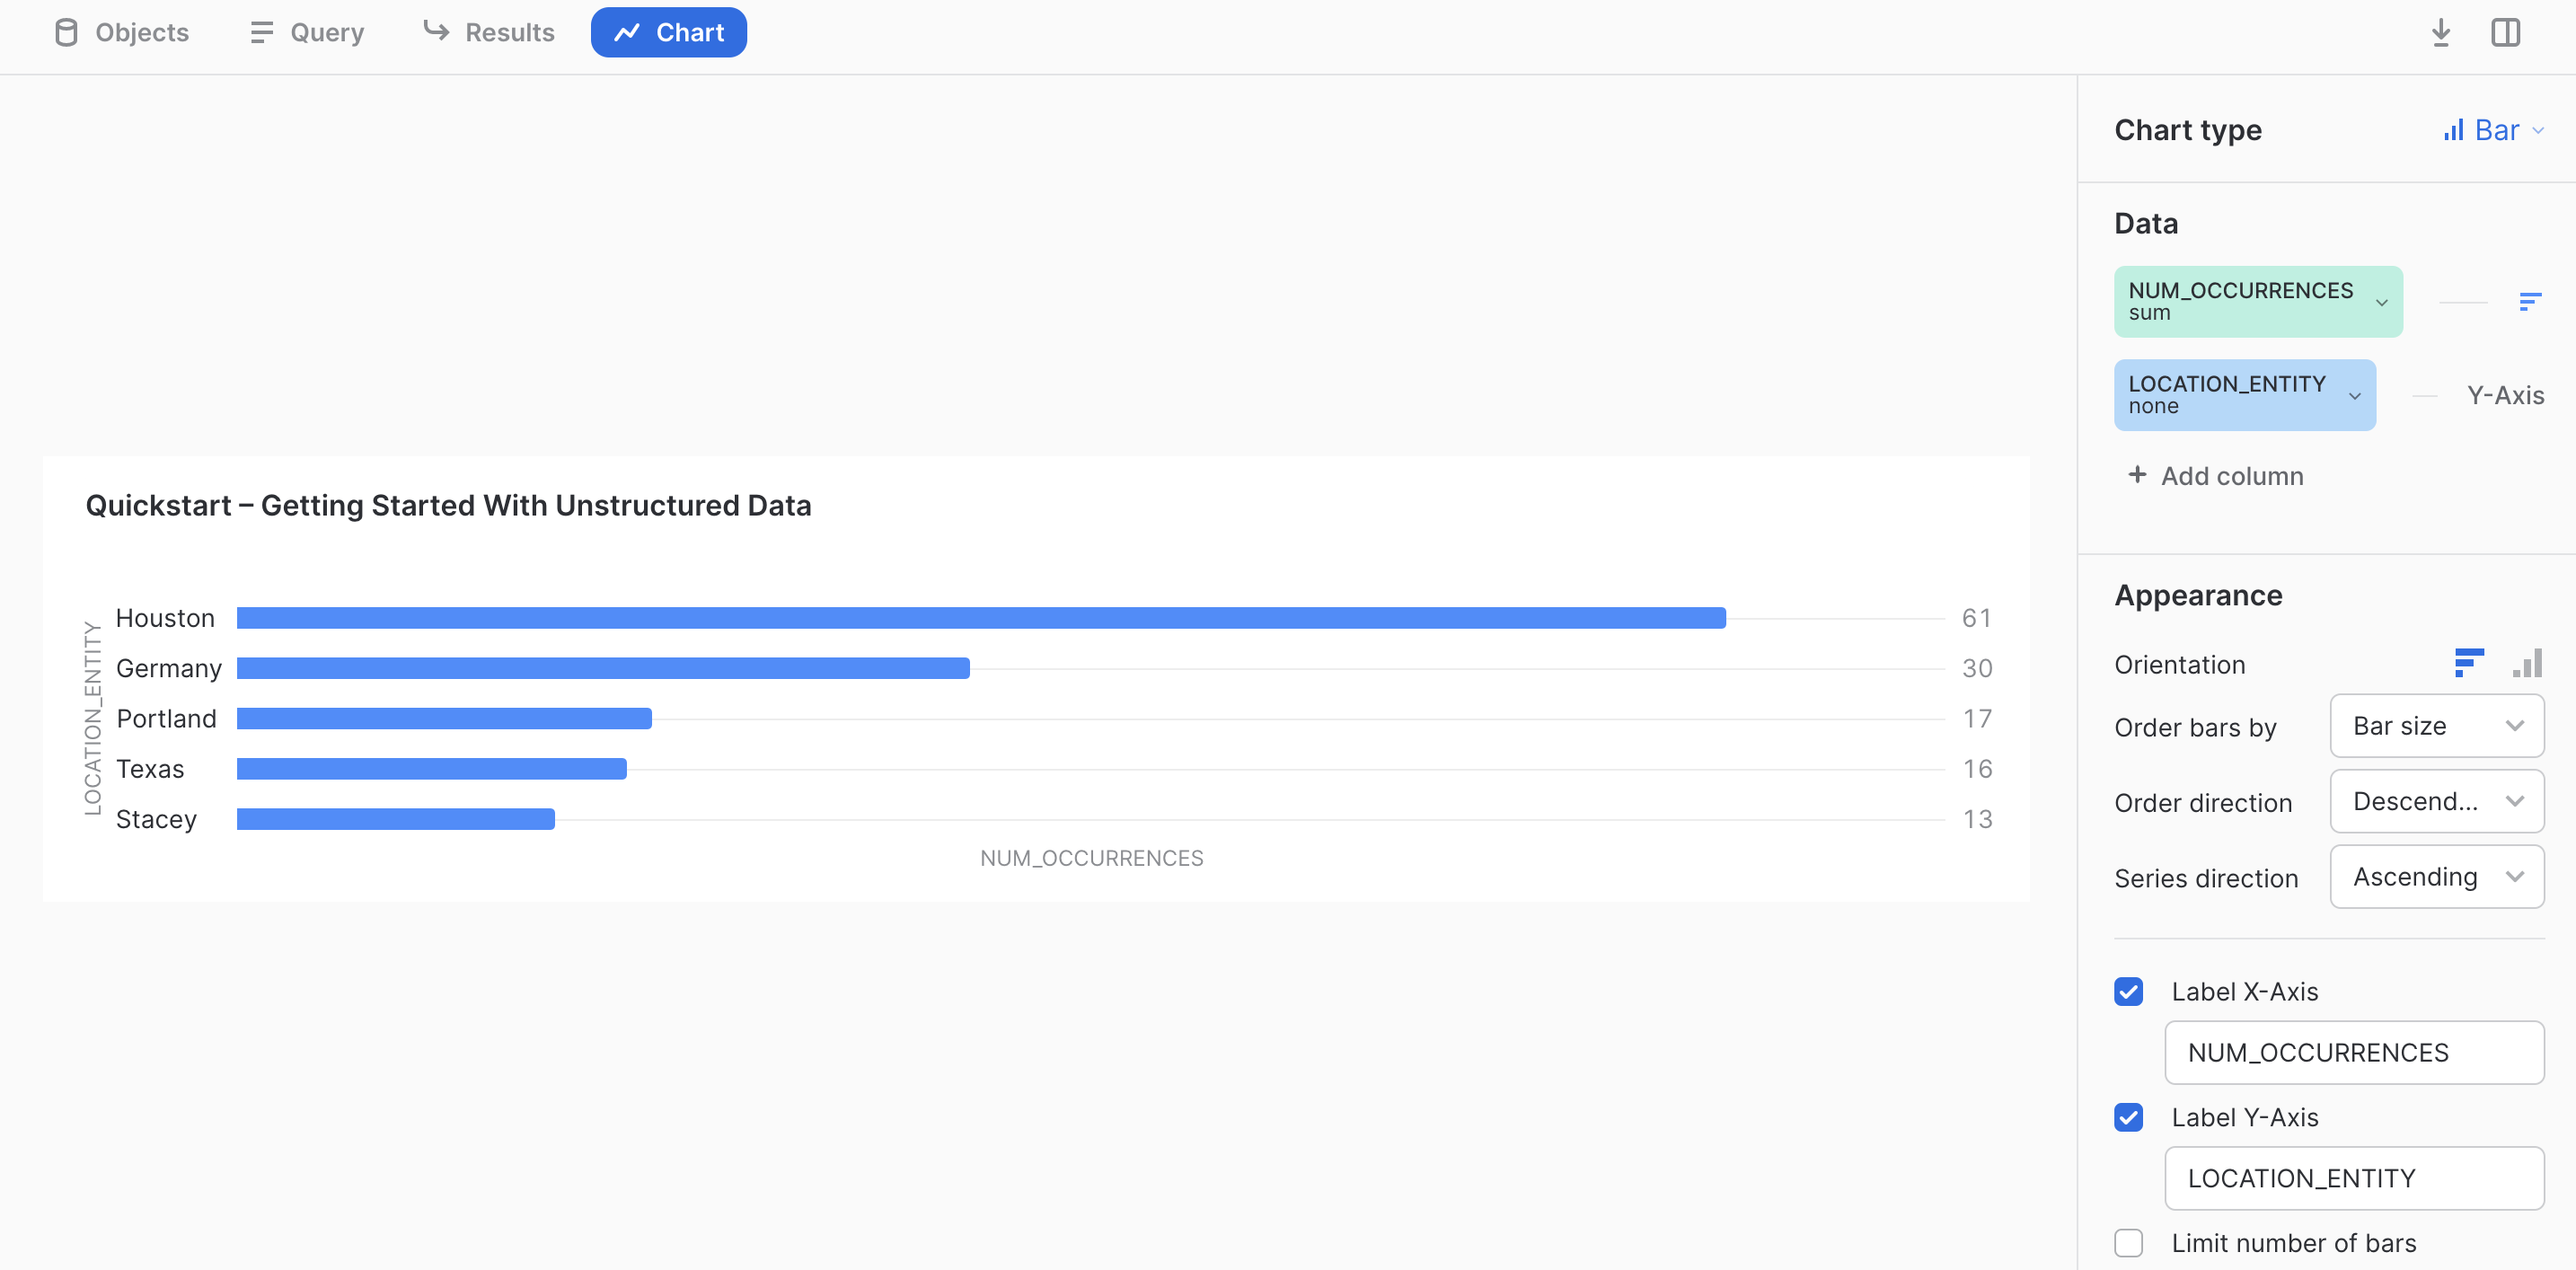This screenshot has width=2576, height=1270.
Task: Select vertical bar orientation icon
Action: (2528, 663)
